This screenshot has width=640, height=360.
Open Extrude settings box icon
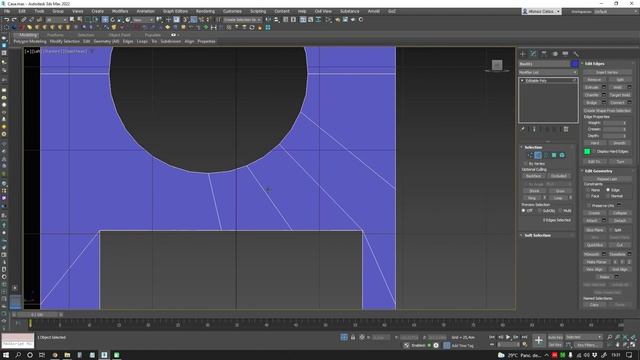(604, 87)
